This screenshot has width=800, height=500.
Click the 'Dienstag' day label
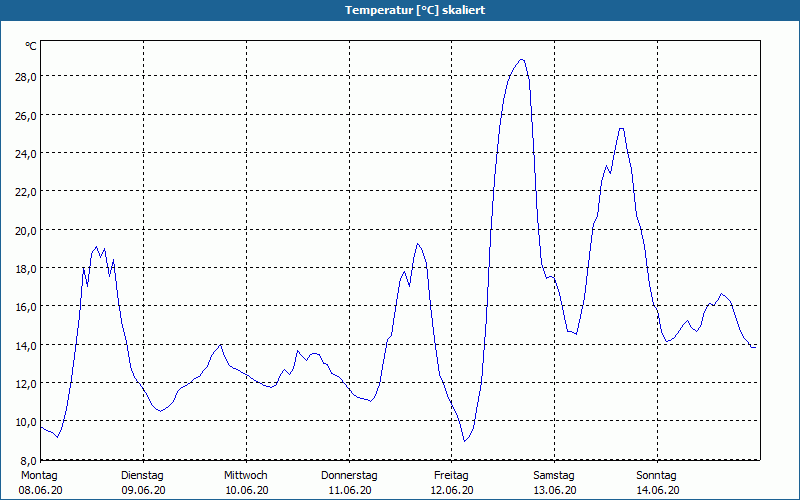click(x=142, y=476)
